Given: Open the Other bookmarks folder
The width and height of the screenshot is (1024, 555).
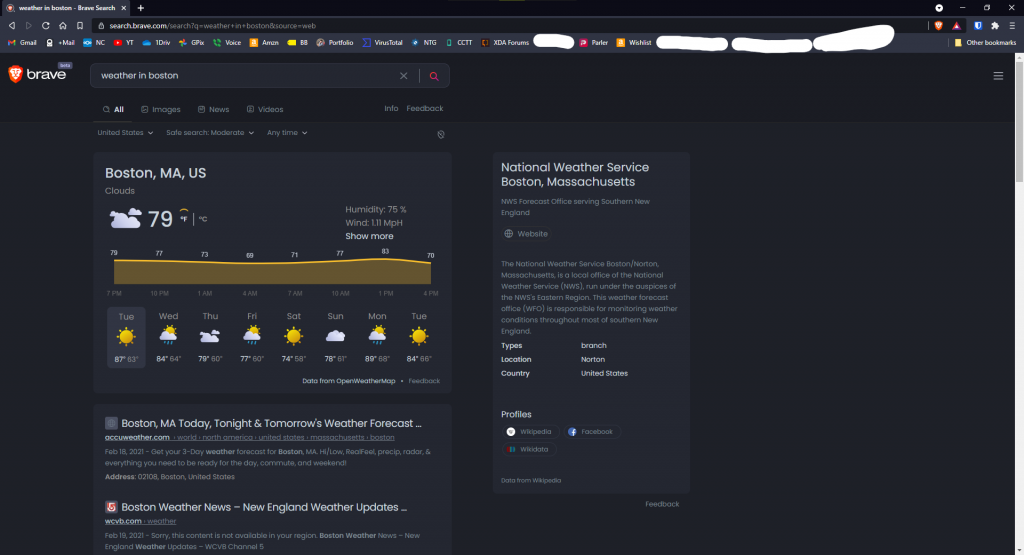Looking at the screenshot, I should point(985,42).
